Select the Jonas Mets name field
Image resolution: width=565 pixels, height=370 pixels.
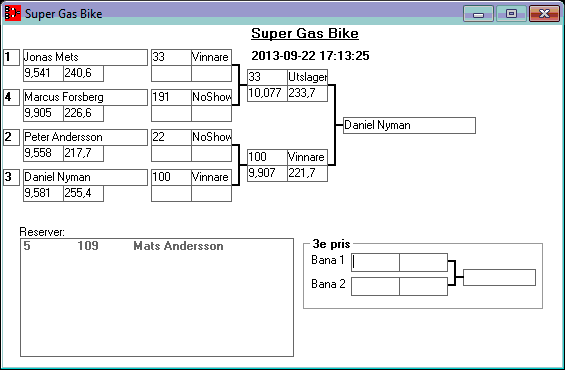pyautogui.click(x=85, y=57)
